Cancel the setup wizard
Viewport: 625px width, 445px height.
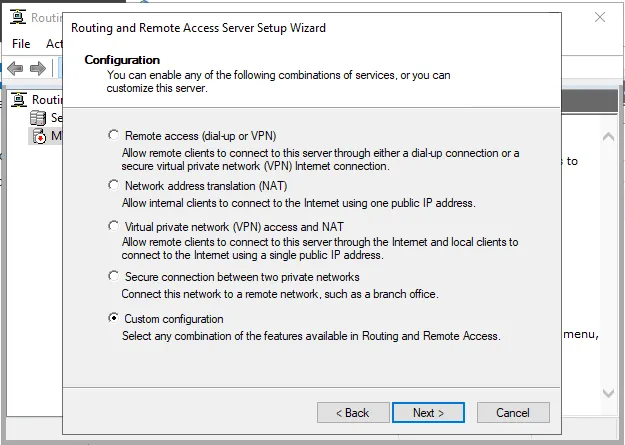tap(513, 412)
